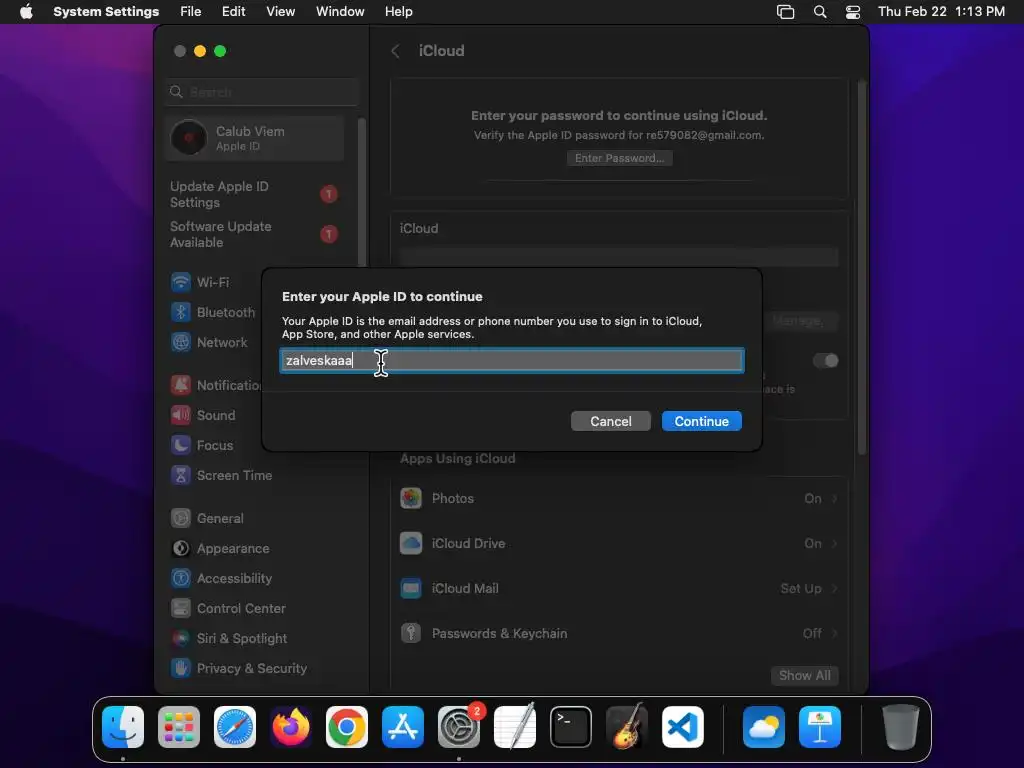Open the File menu
1024x768 pixels.
[x=191, y=11]
